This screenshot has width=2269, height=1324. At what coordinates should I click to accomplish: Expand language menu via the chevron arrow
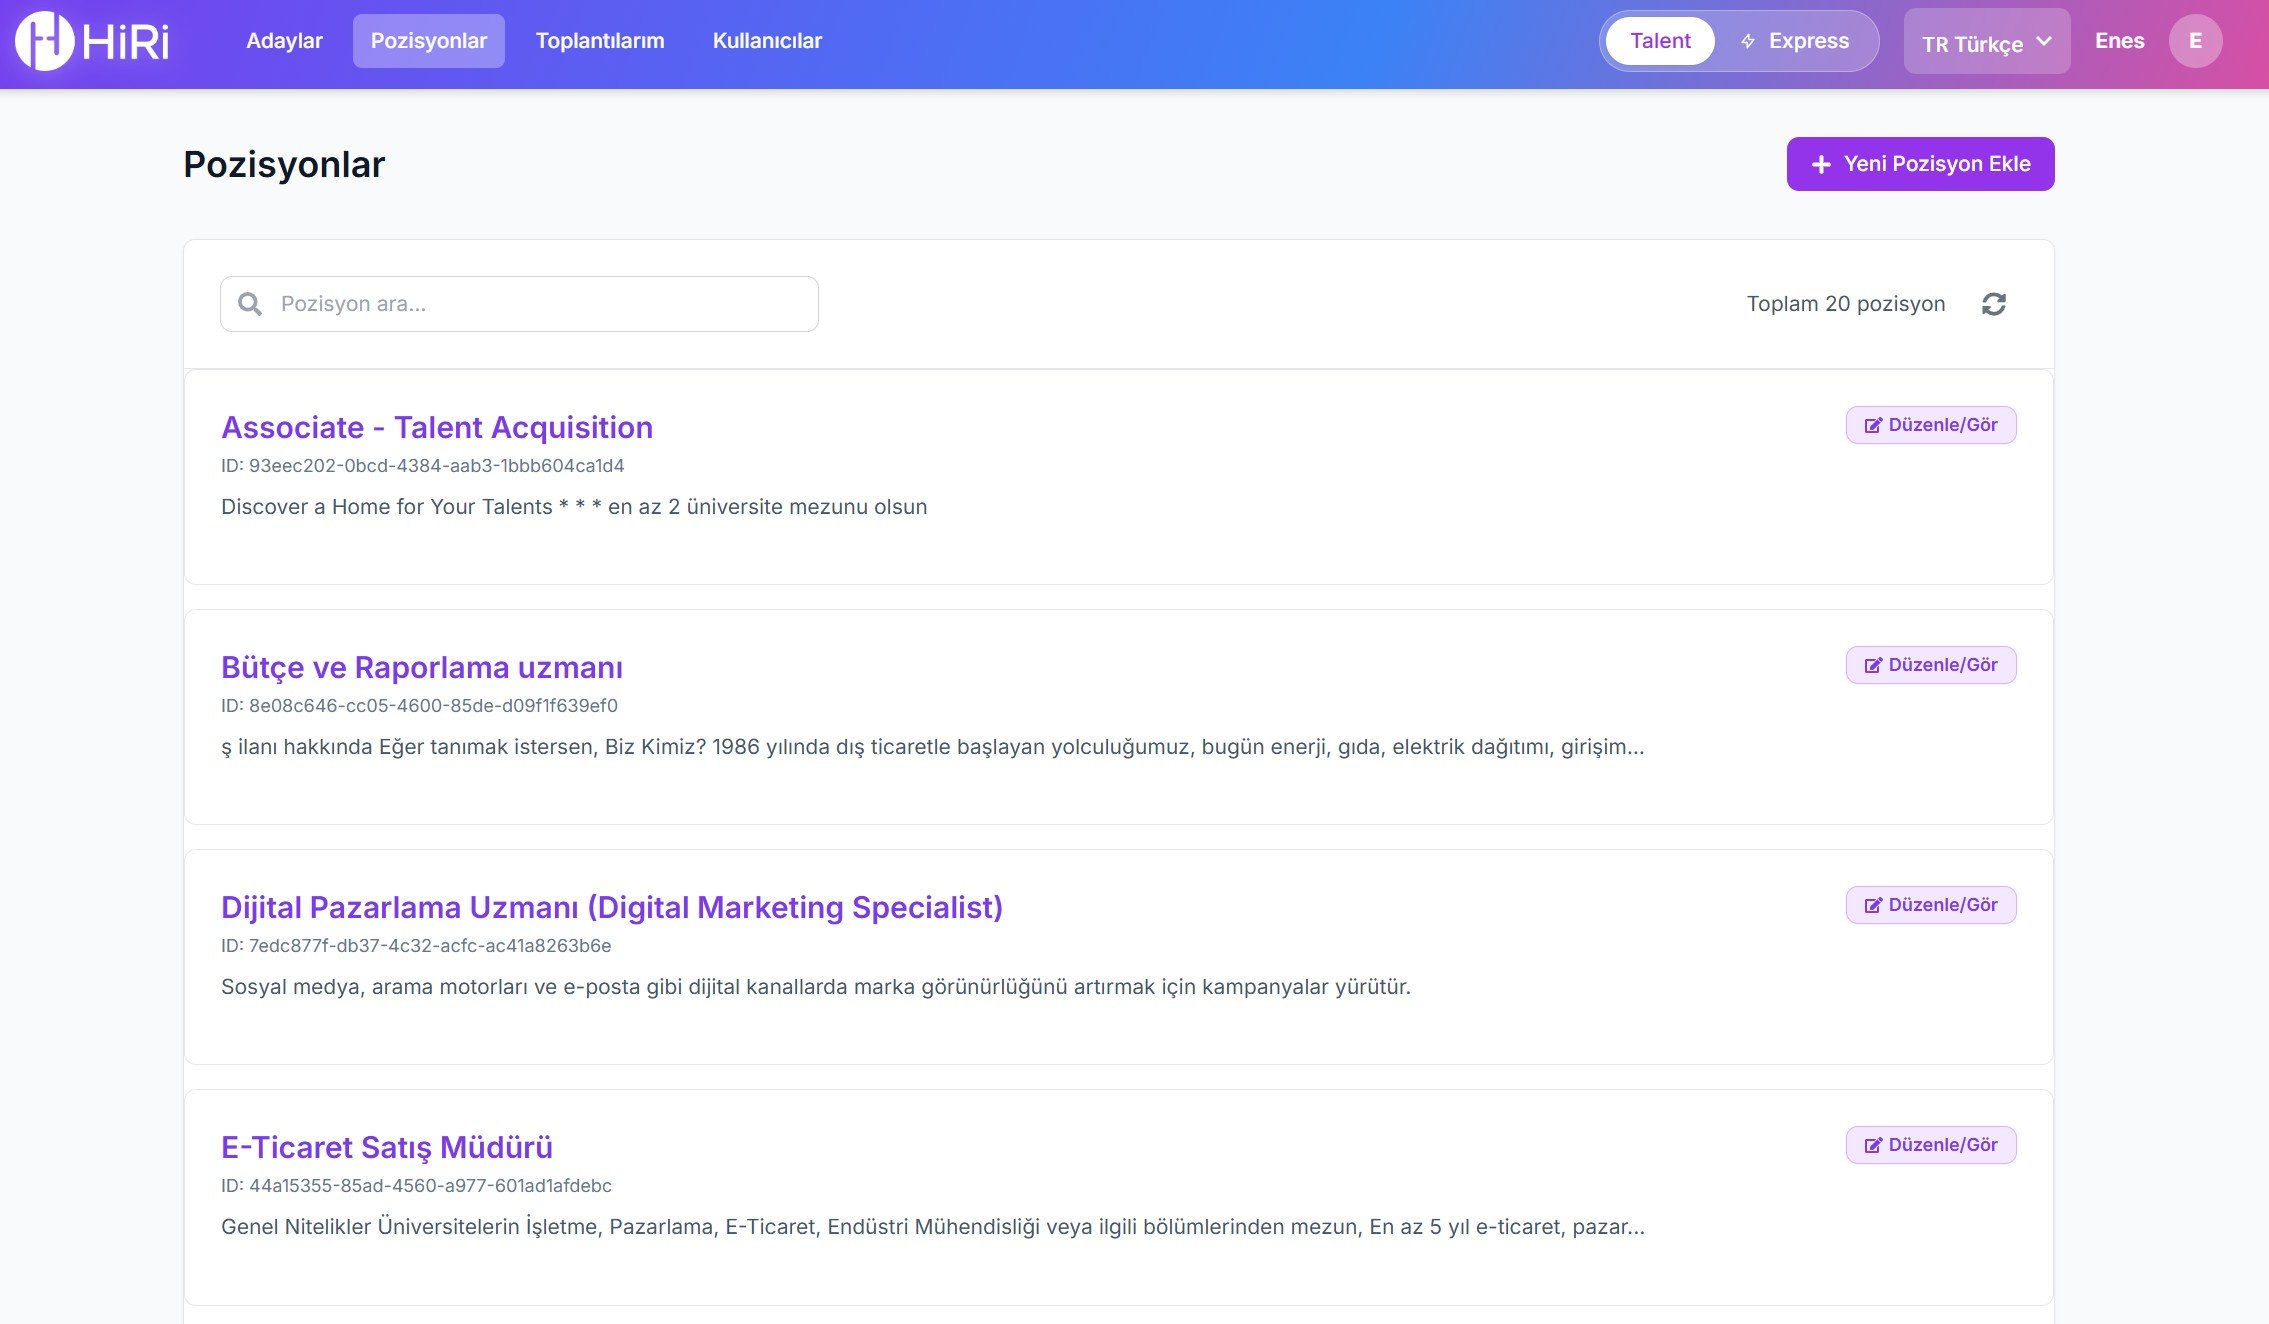click(2044, 42)
